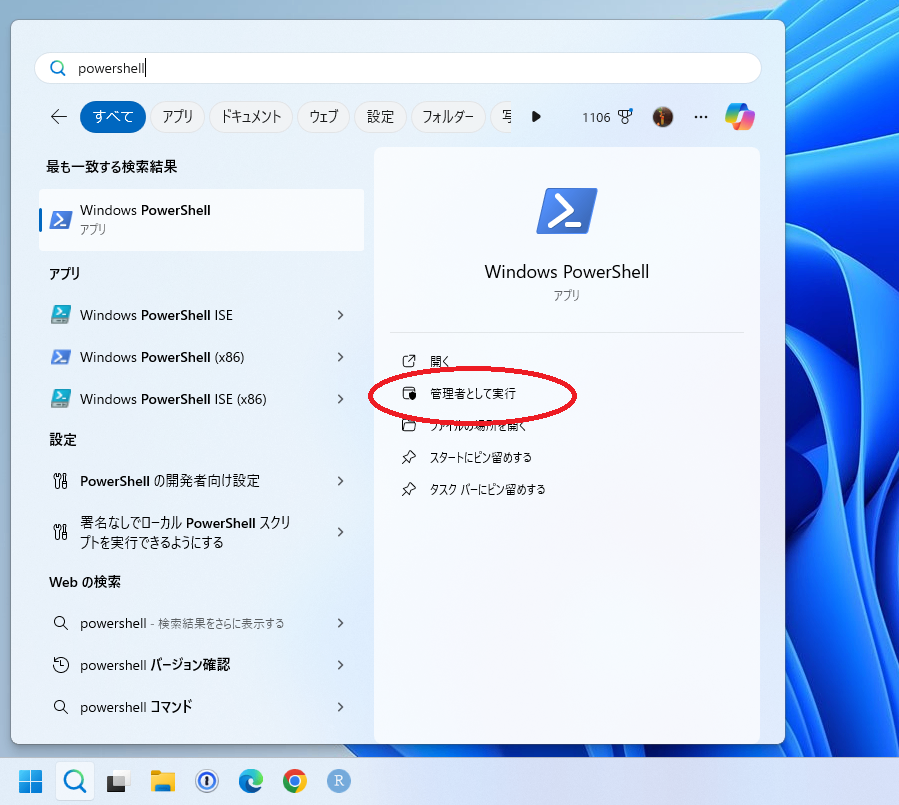Click the large PowerShell icon in details pane
The height and width of the screenshot is (805, 899).
point(566,211)
